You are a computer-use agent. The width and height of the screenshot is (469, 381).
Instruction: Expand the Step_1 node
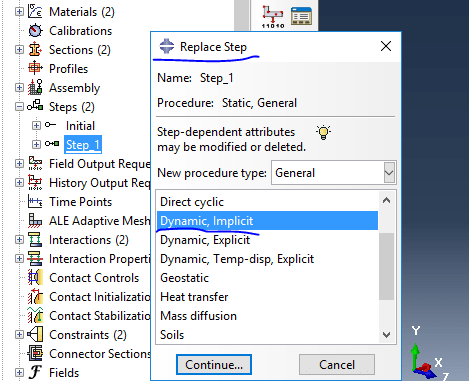36,145
